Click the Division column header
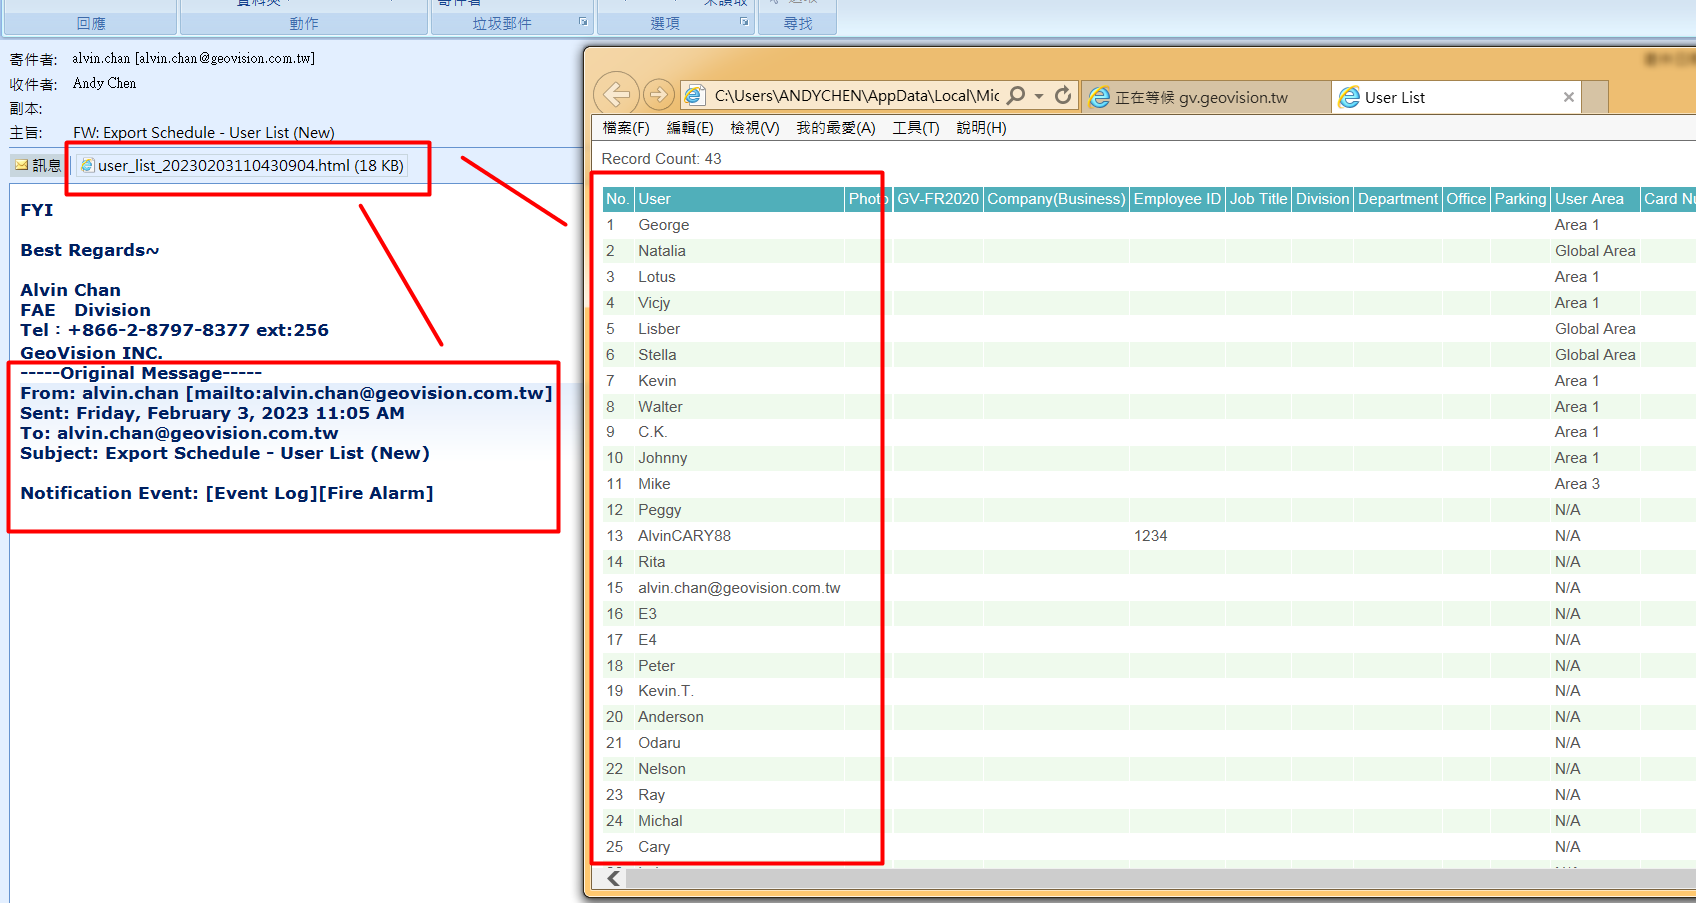 pyautogui.click(x=1322, y=199)
